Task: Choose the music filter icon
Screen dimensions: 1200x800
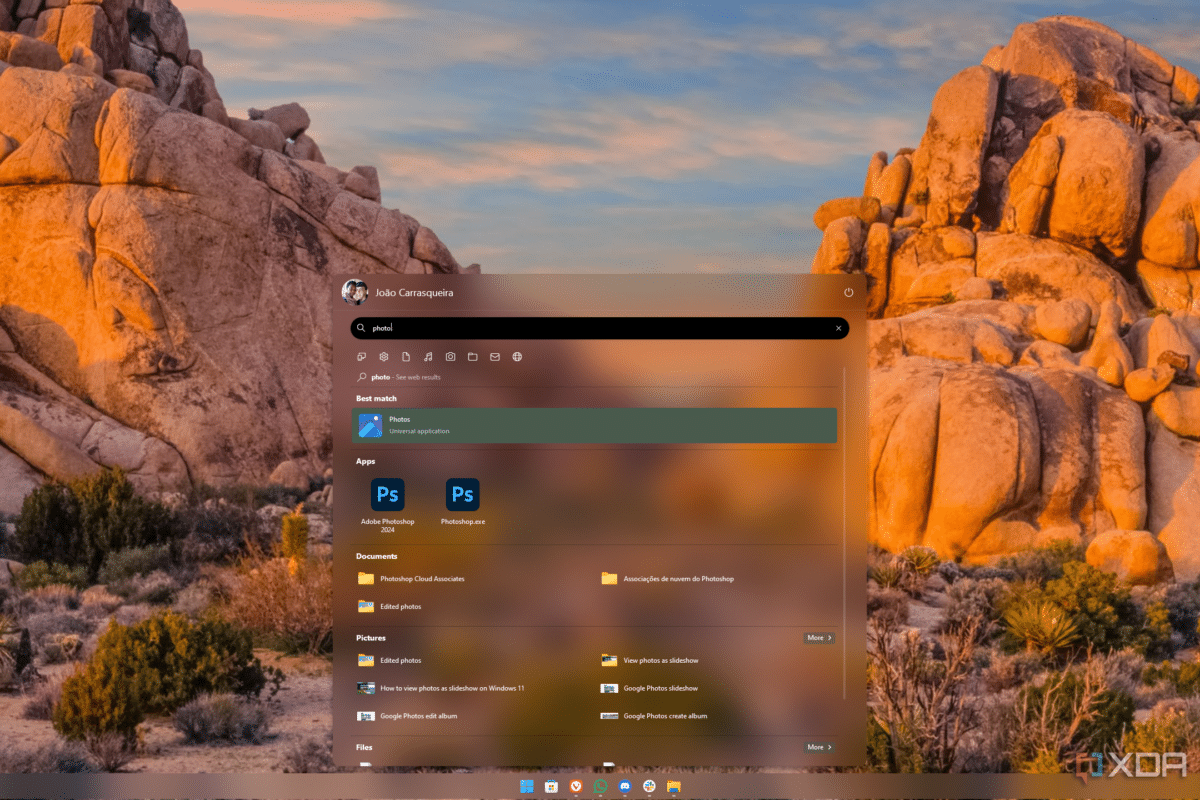Action: pos(428,357)
